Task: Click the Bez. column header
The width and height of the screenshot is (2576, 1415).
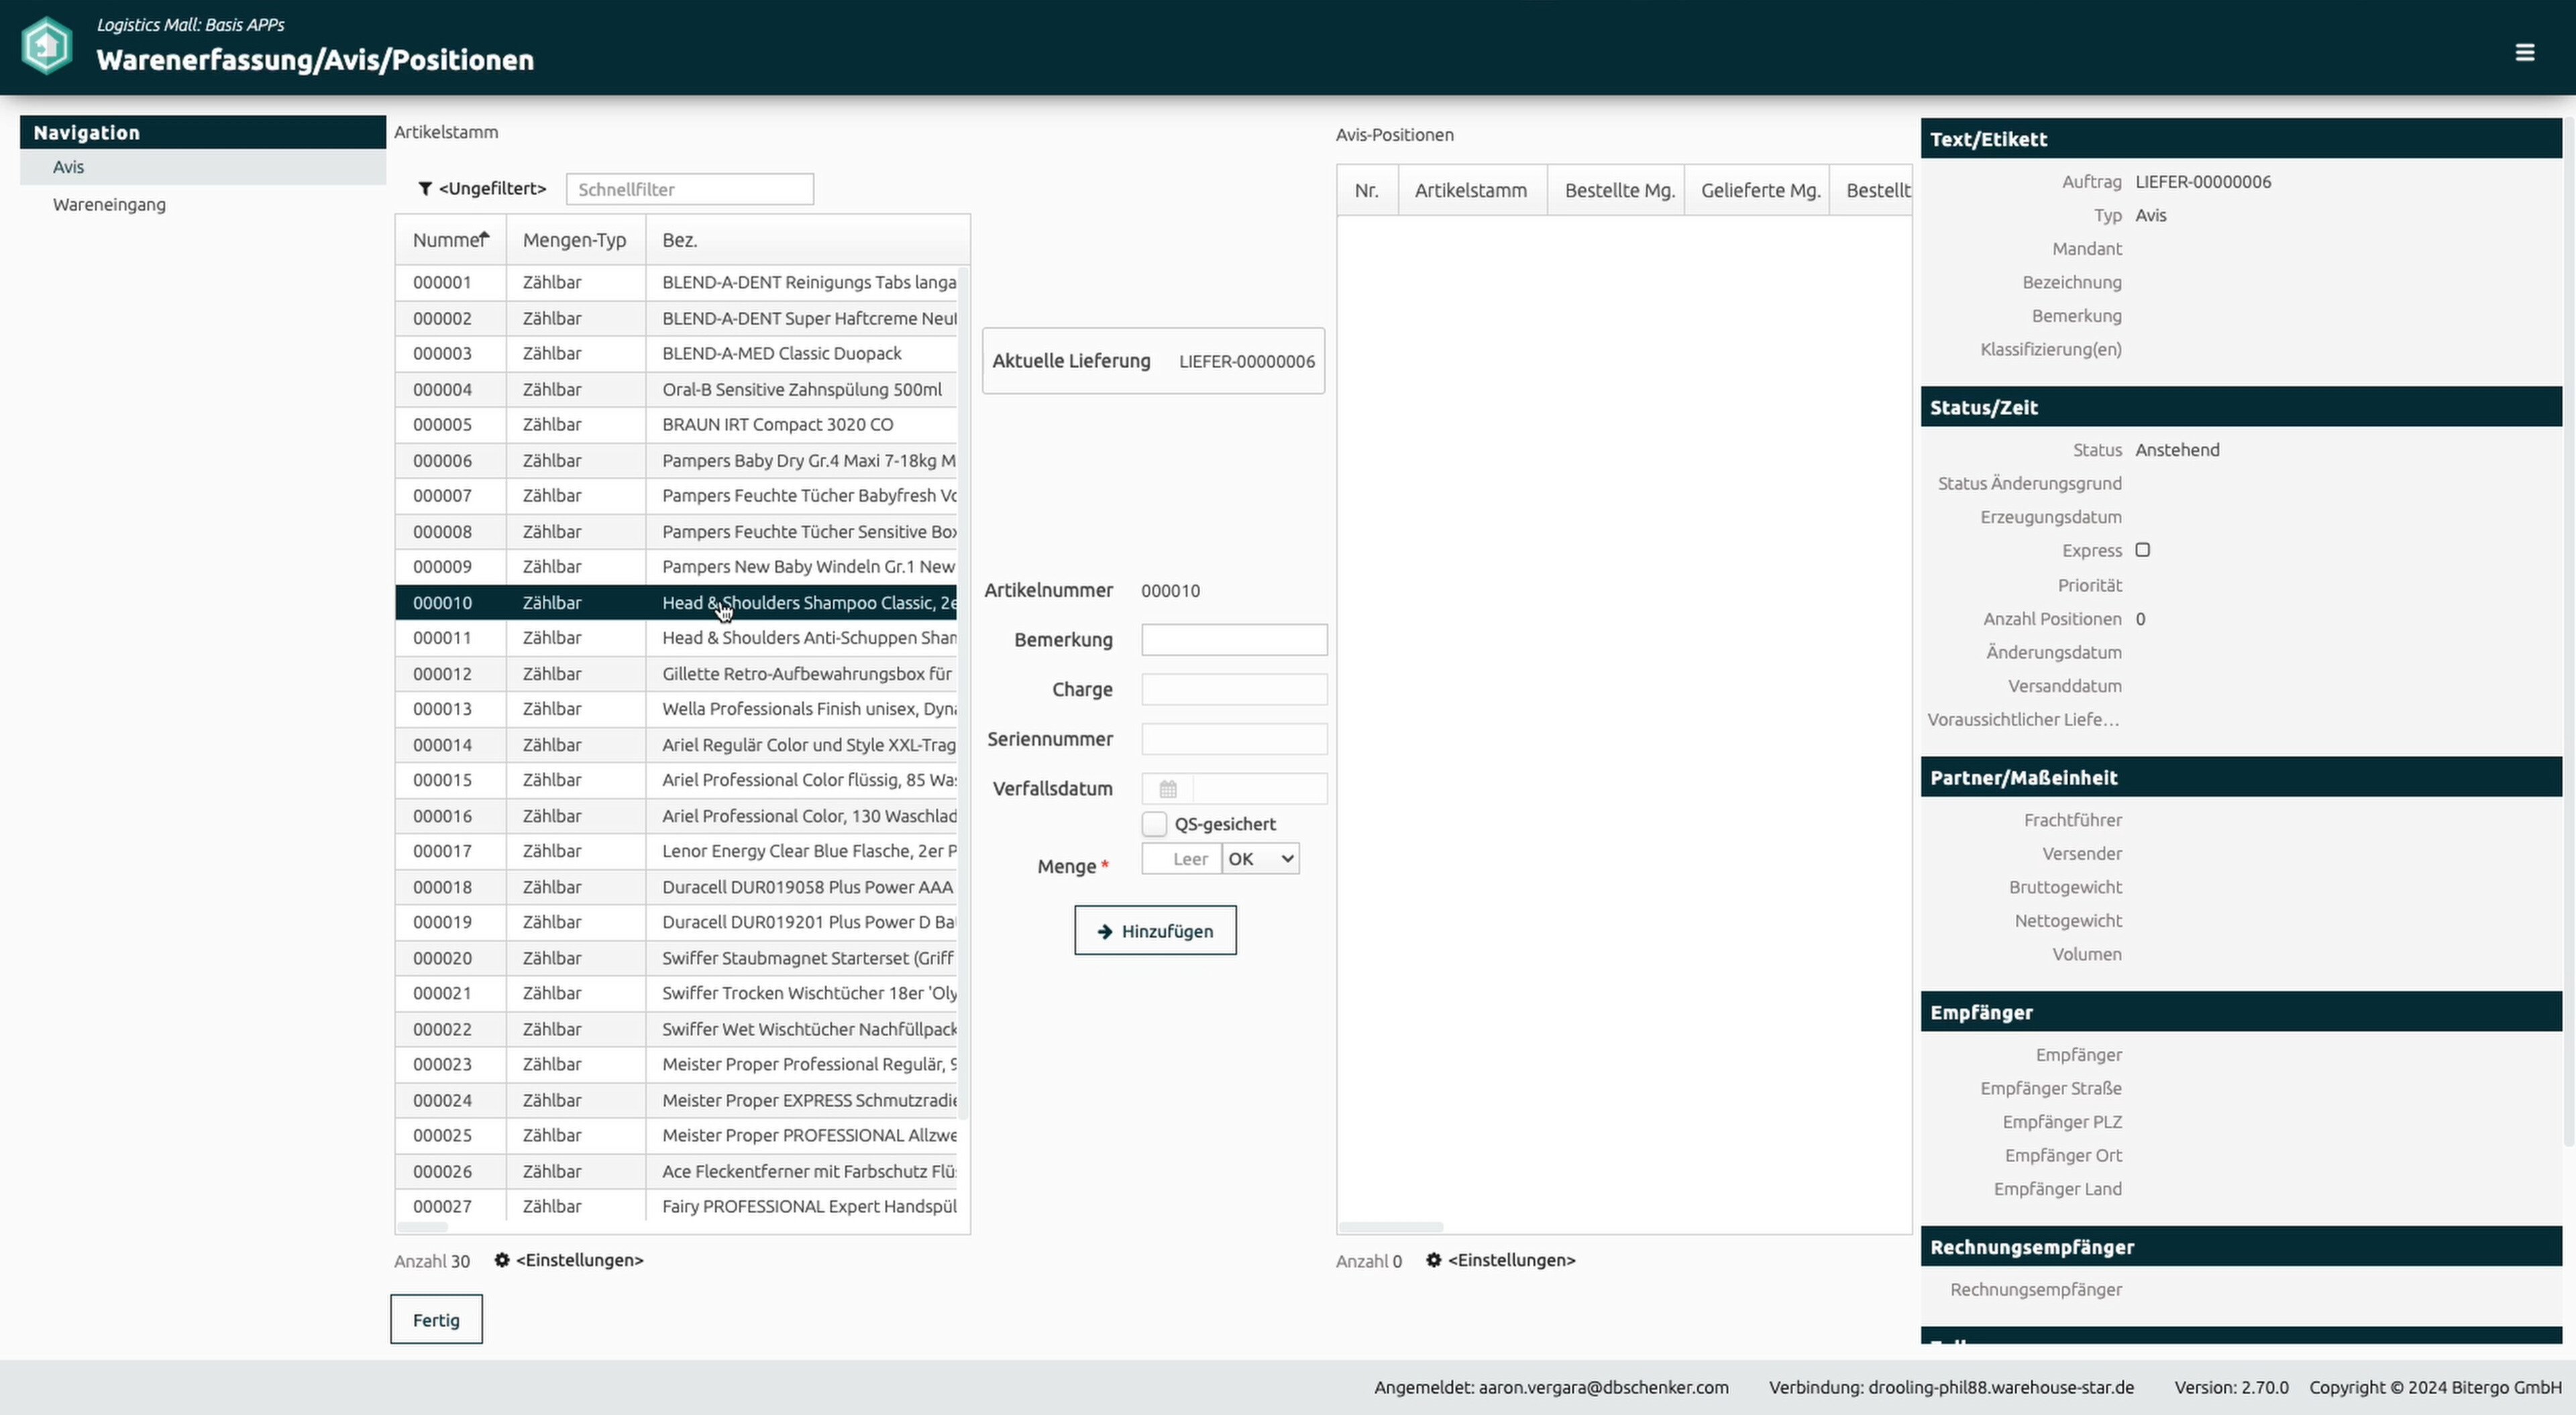Action: [808, 240]
